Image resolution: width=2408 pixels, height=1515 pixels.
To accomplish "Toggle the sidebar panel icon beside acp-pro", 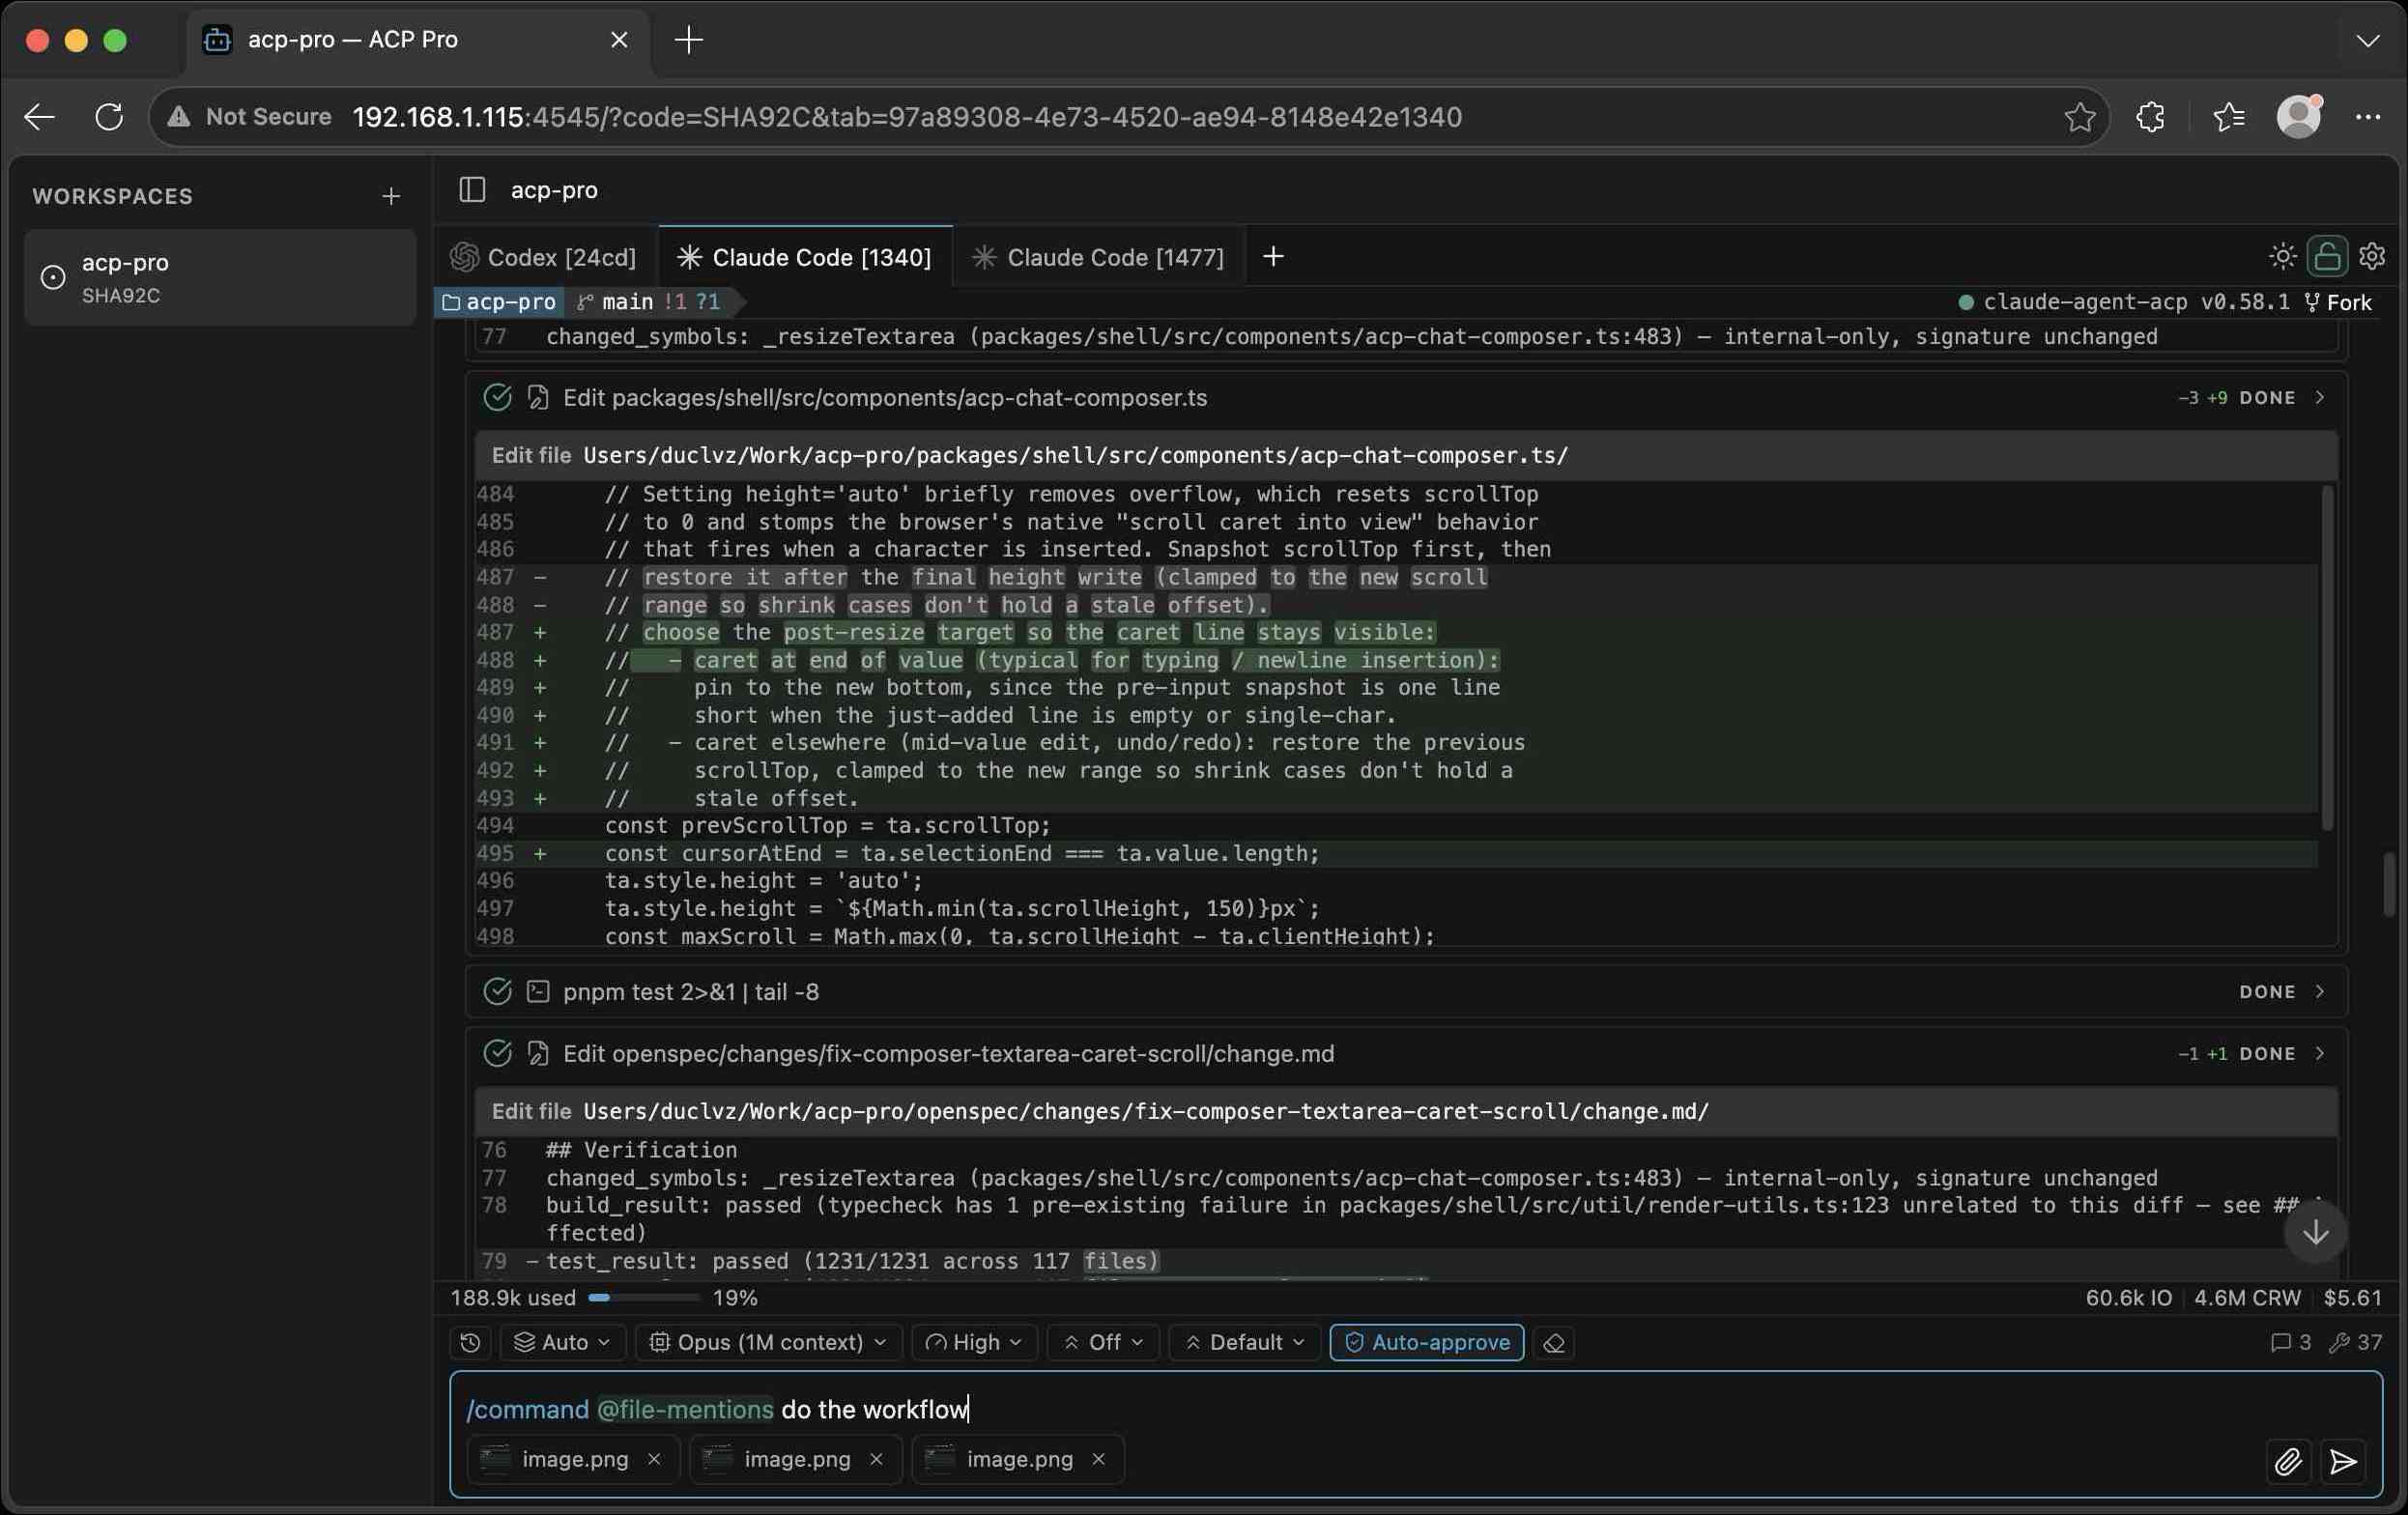I will tap(471, 190).
